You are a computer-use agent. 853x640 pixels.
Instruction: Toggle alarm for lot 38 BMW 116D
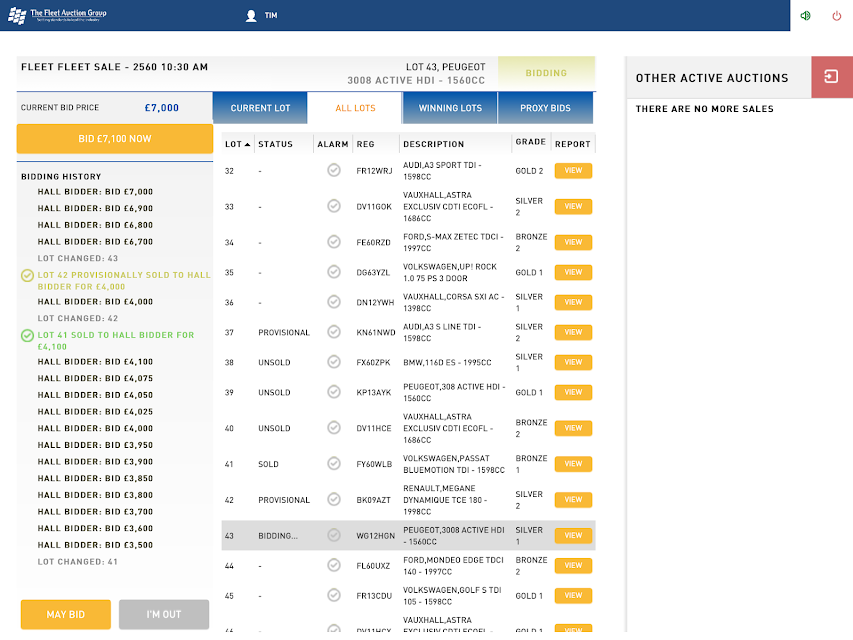334,362
